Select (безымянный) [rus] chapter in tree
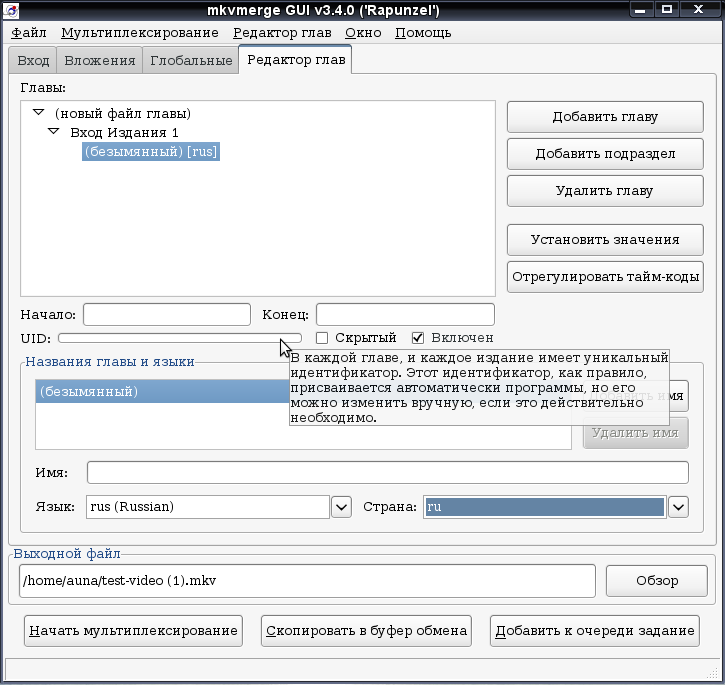This screenshot has height=685, width=725. click(151, 152)
